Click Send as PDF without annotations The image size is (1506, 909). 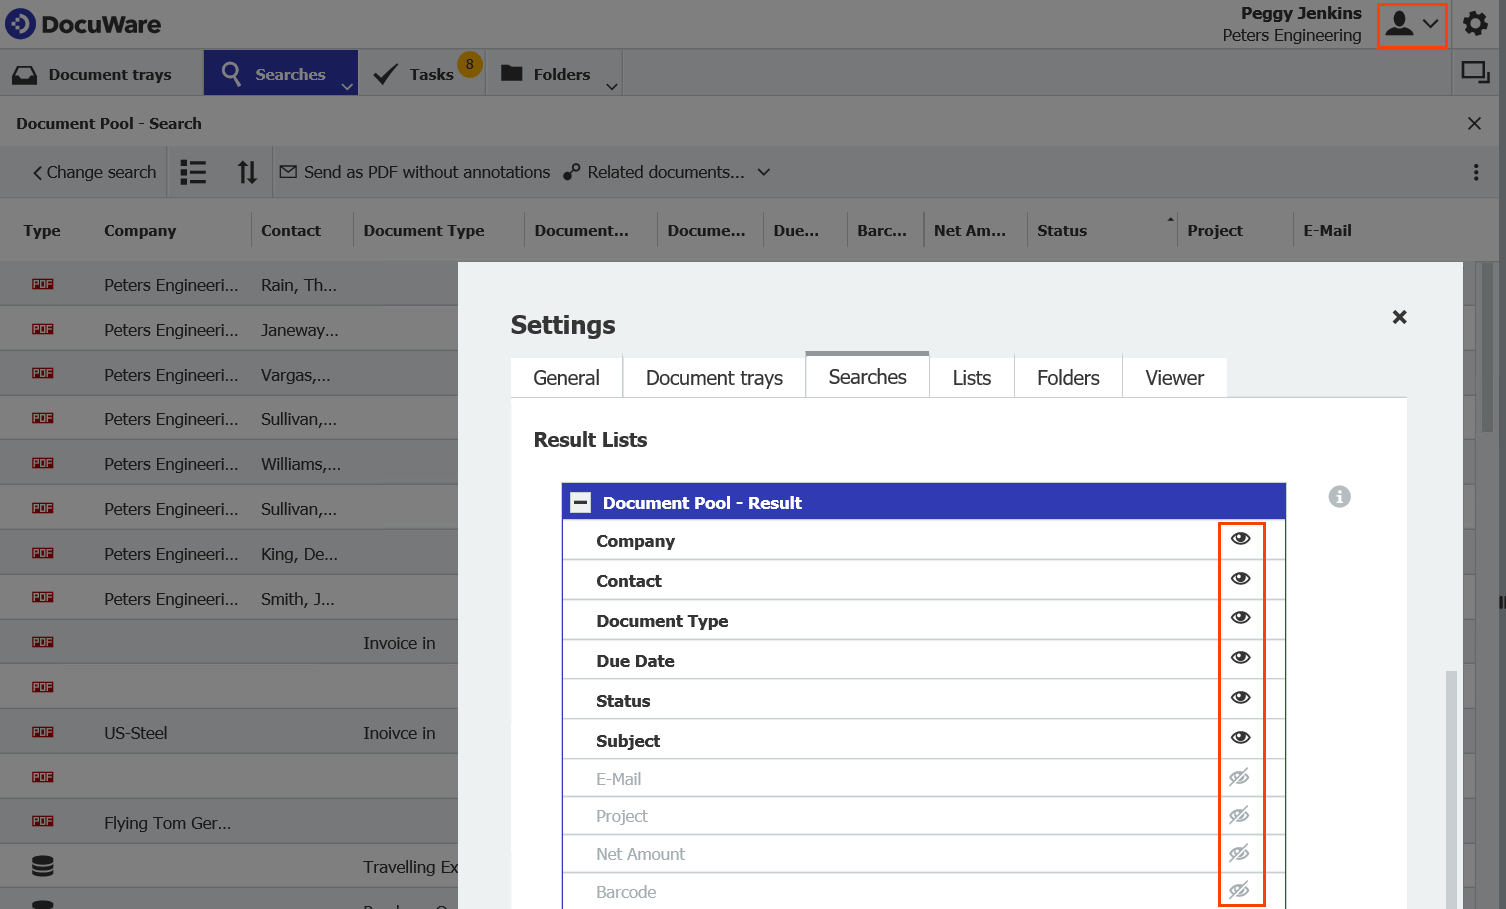pos(415,172)
